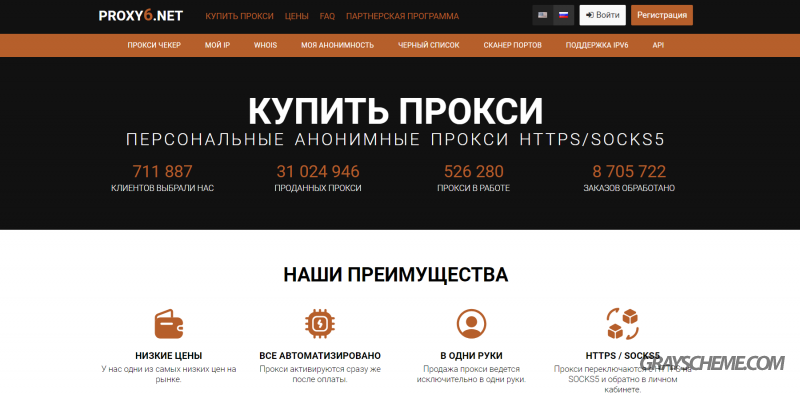
Task: Open the API page
Action: click(x=658, y=45)
